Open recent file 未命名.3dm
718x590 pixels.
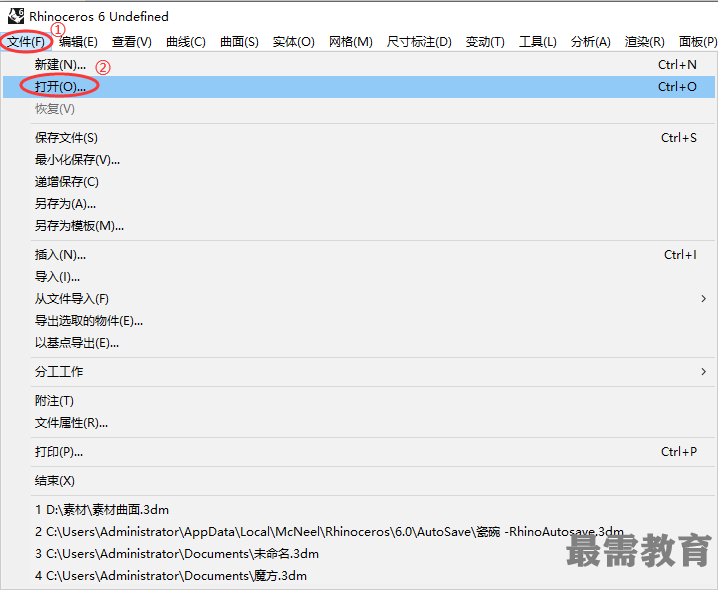[x=359, y=554]
